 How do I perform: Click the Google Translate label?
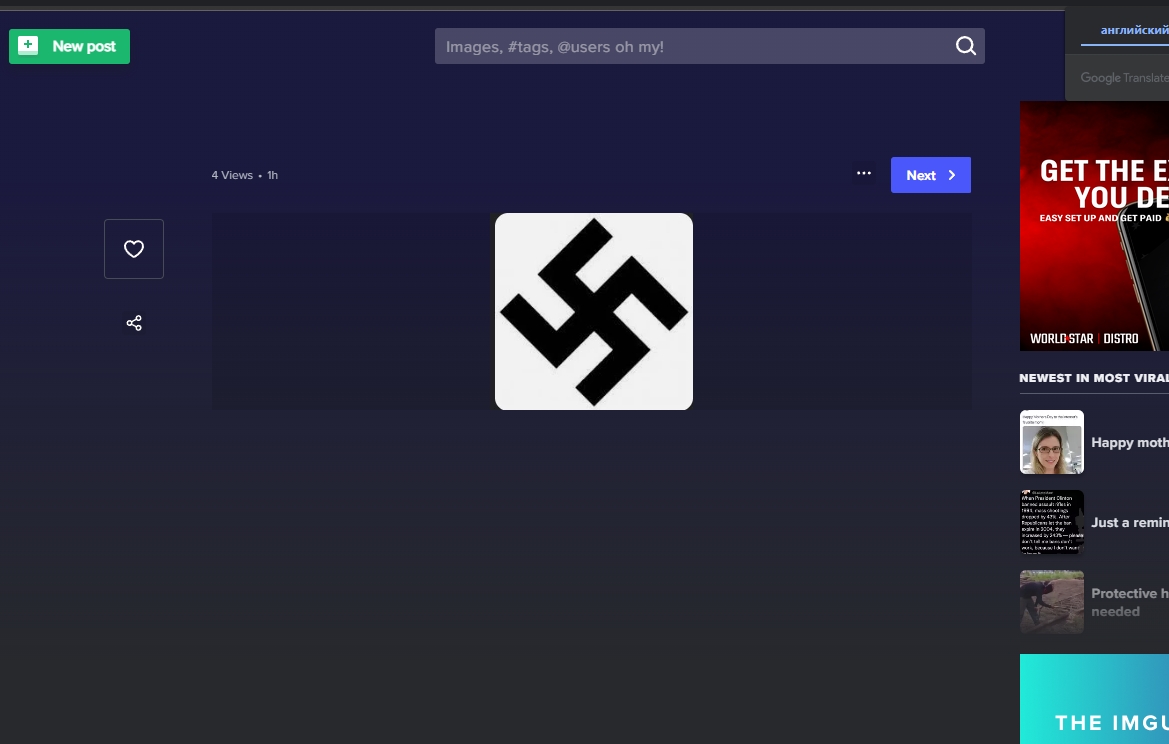1124,78
